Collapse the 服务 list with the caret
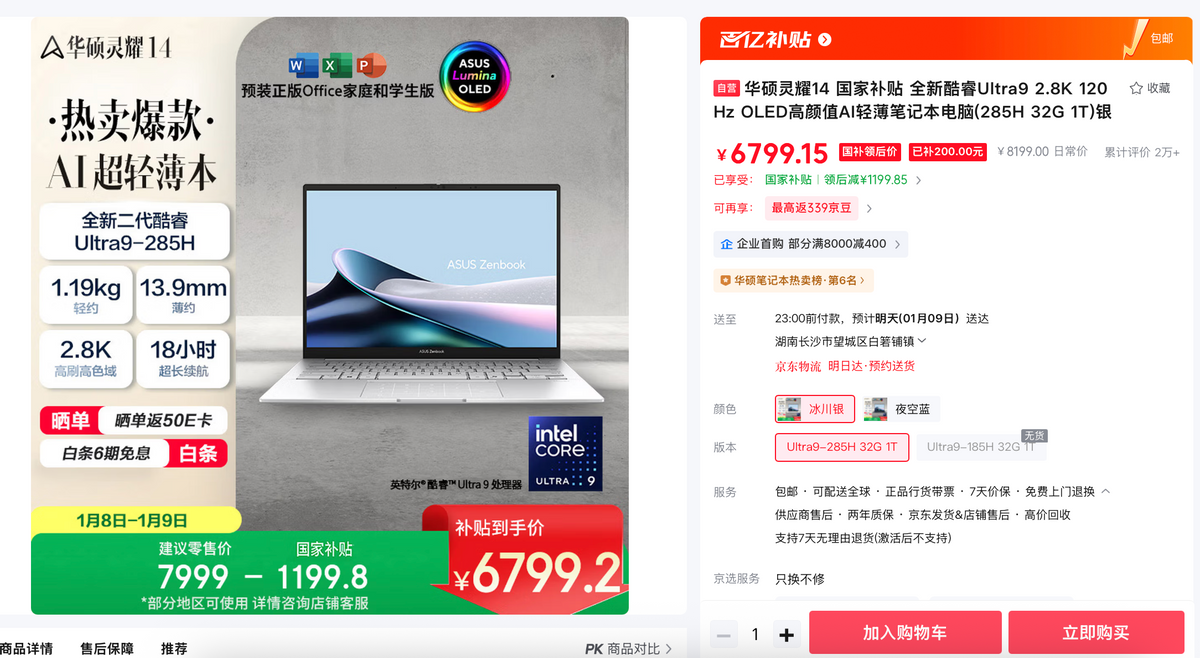The width and height of the screenshot is (1200, 658). coord(1105,492)
